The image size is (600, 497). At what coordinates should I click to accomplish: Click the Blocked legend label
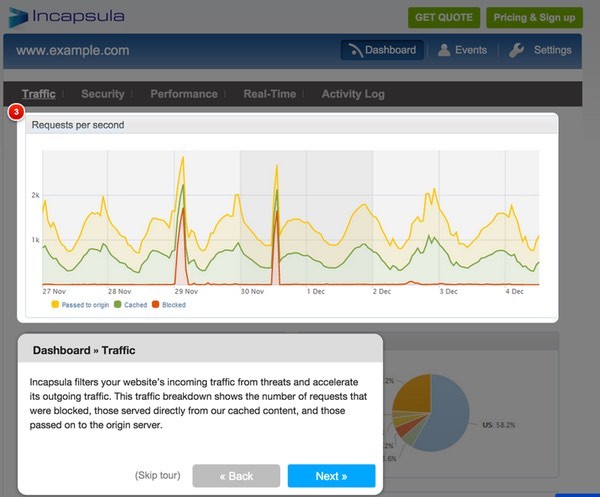174,305
